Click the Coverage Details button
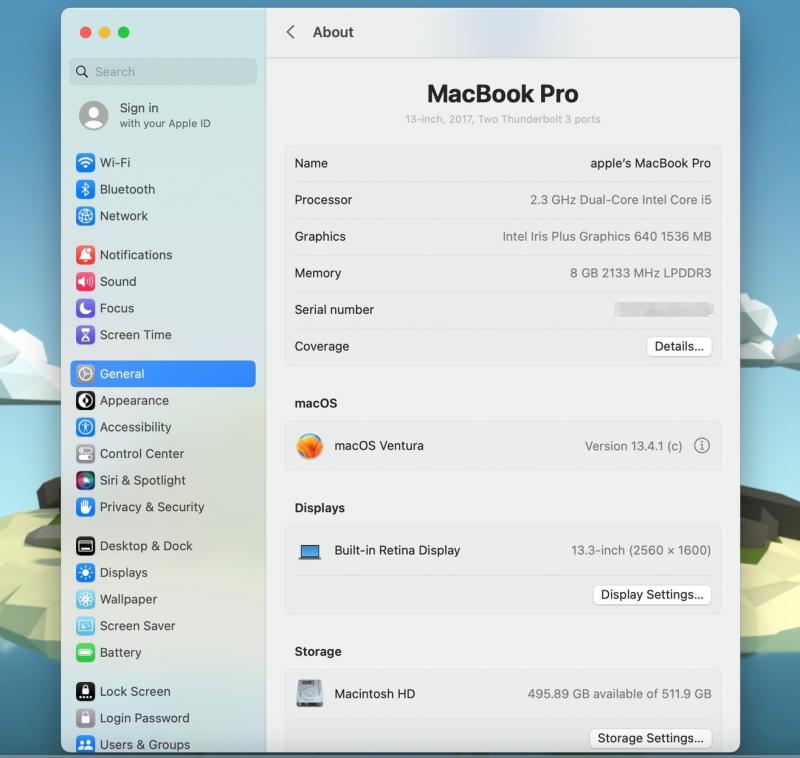This screenshot has height=758, width=800. click(x=679, y=347)
